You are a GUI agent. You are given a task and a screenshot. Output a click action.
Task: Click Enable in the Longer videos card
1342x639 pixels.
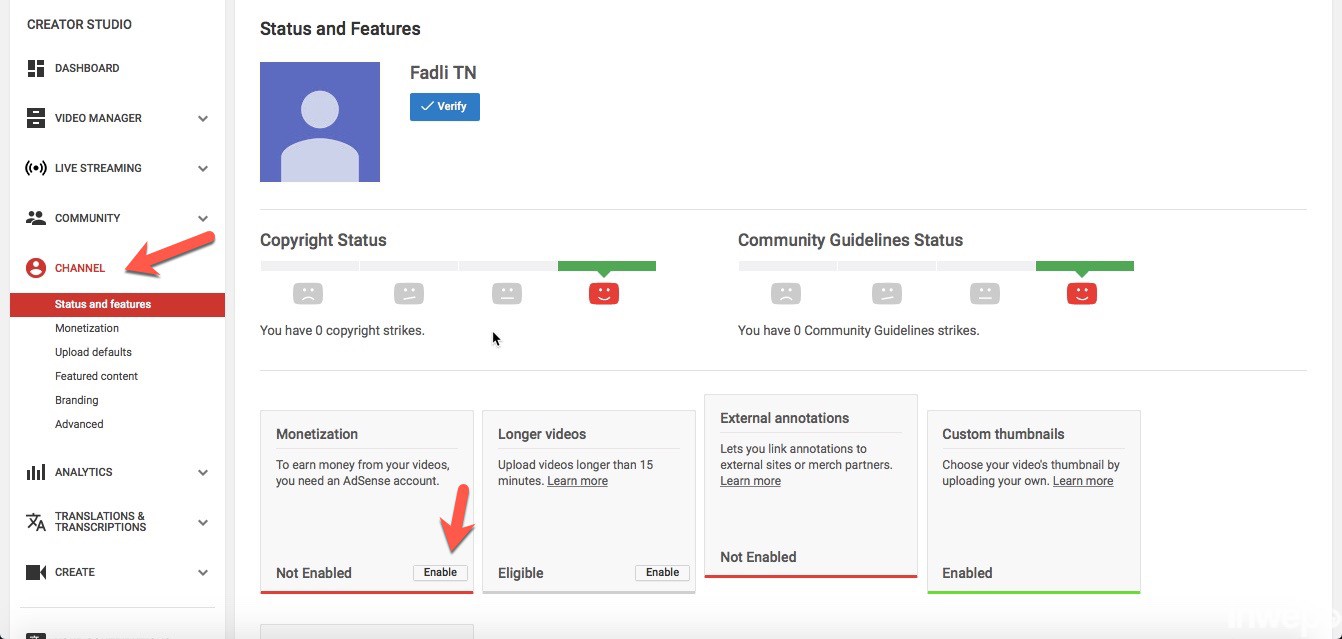click(662, 572)
